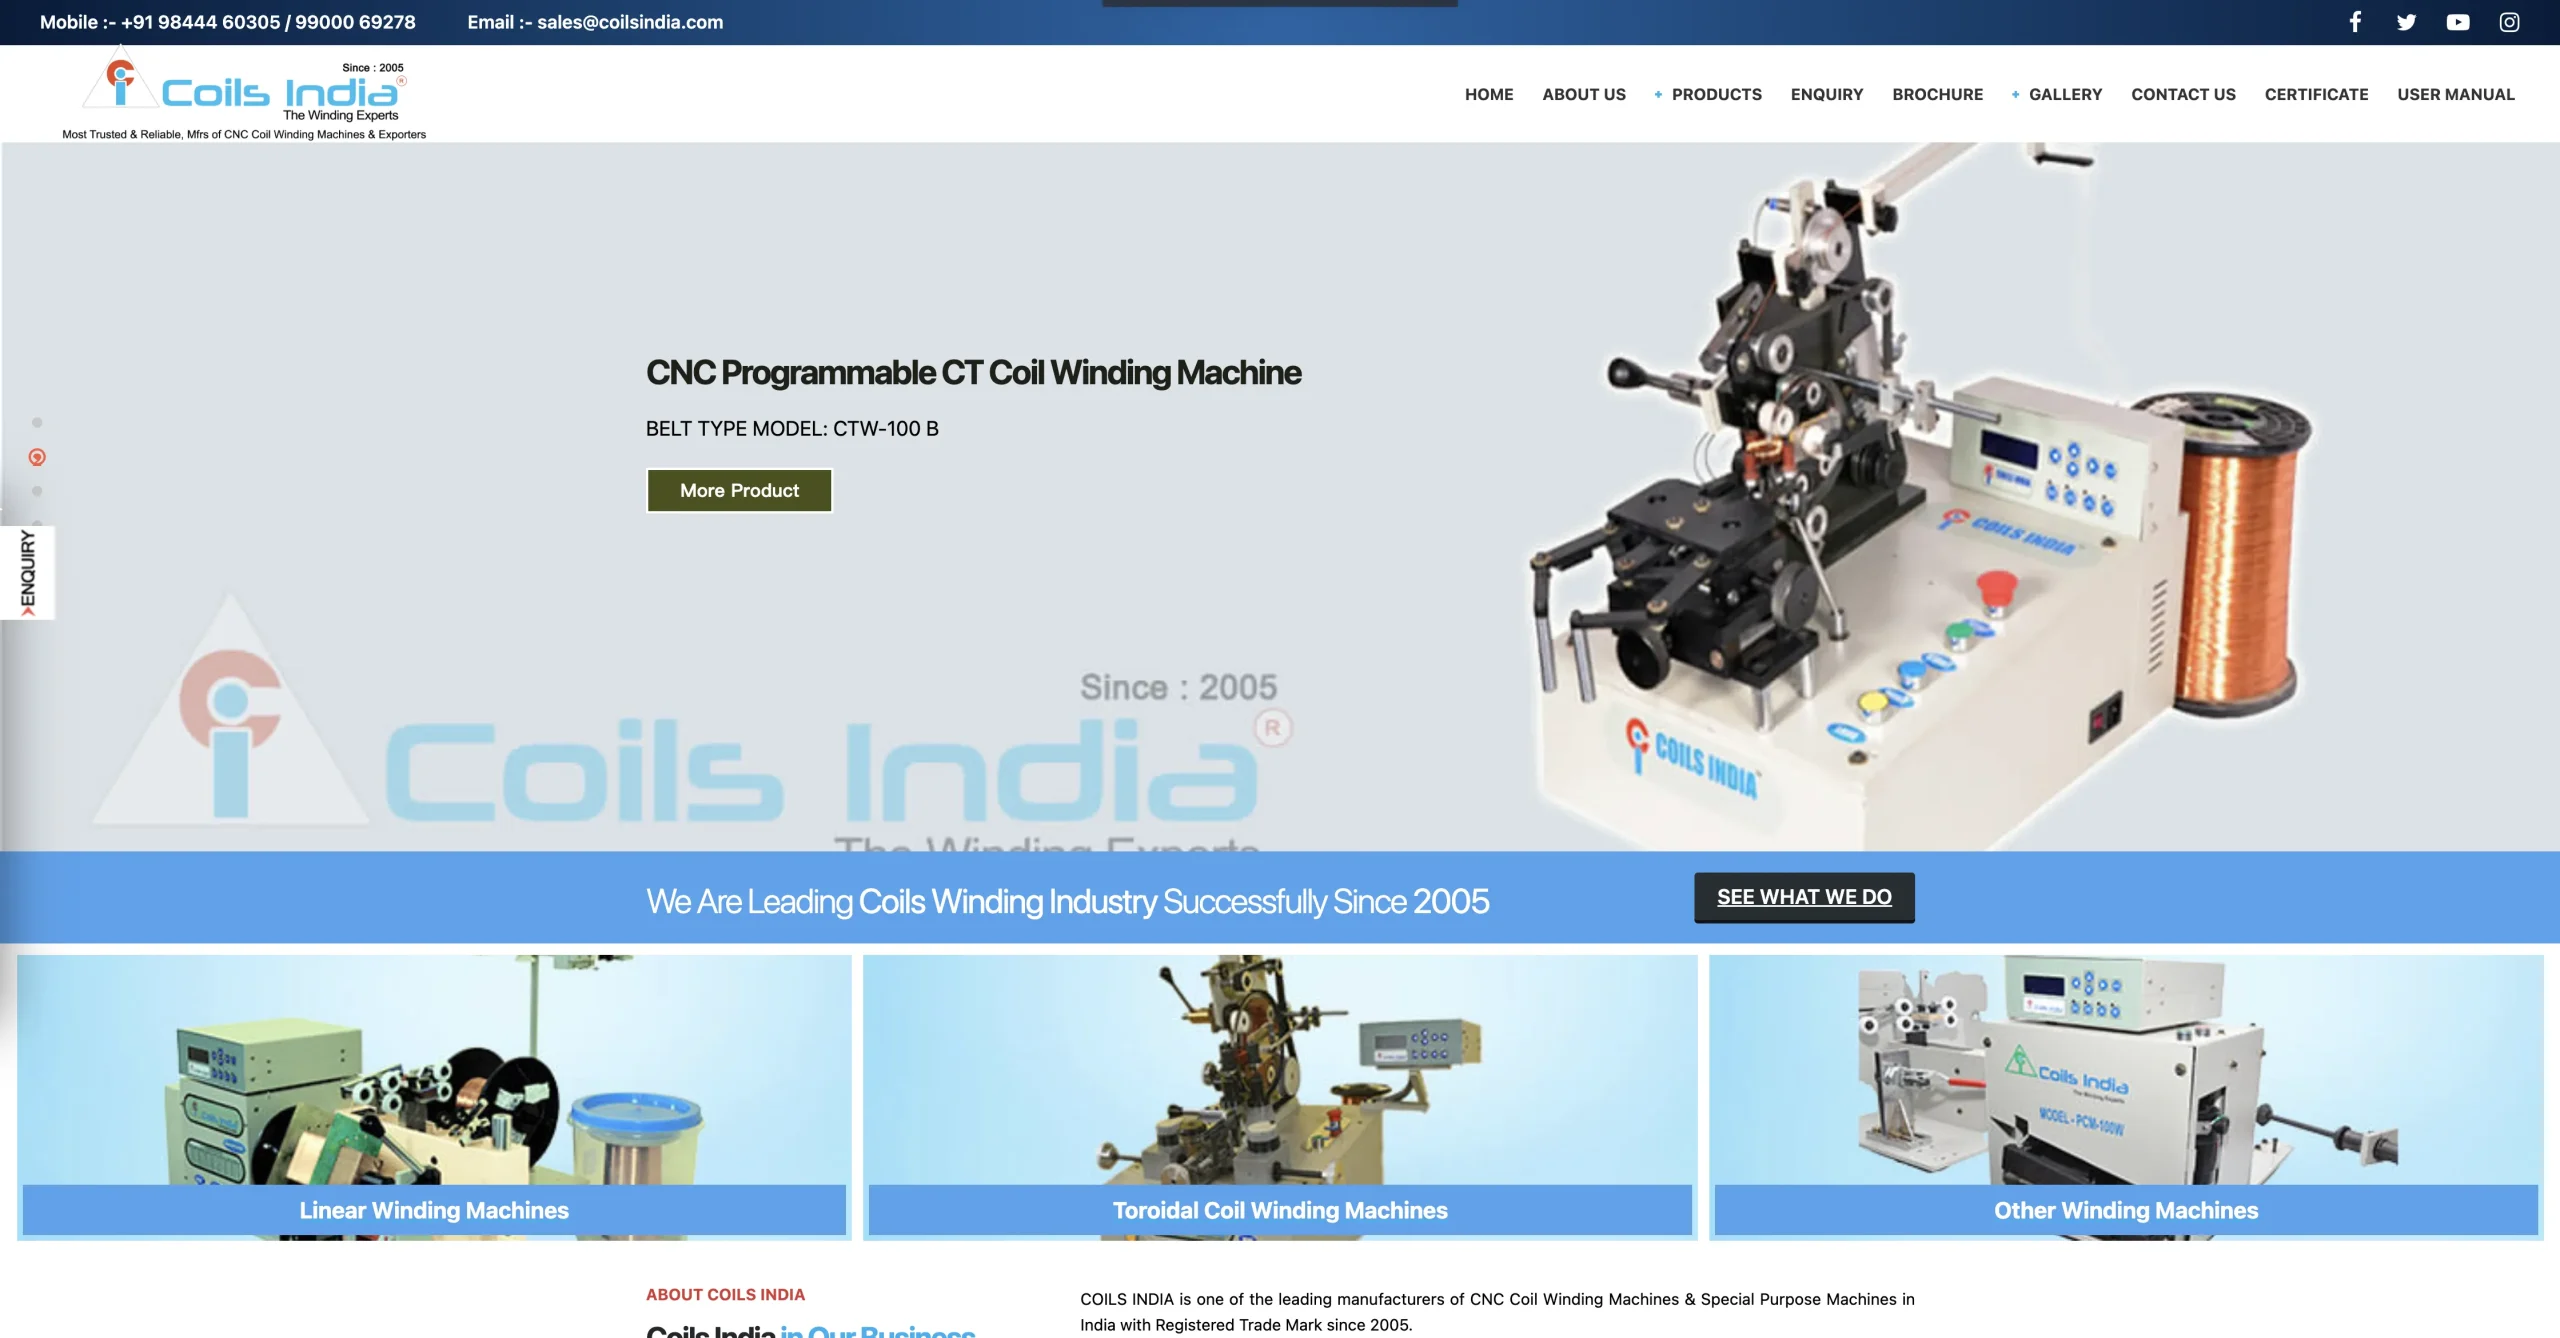This screenshot has width=2560, height=1338.
Task: Select the first slider dot indicator
Action: (37, 423)
